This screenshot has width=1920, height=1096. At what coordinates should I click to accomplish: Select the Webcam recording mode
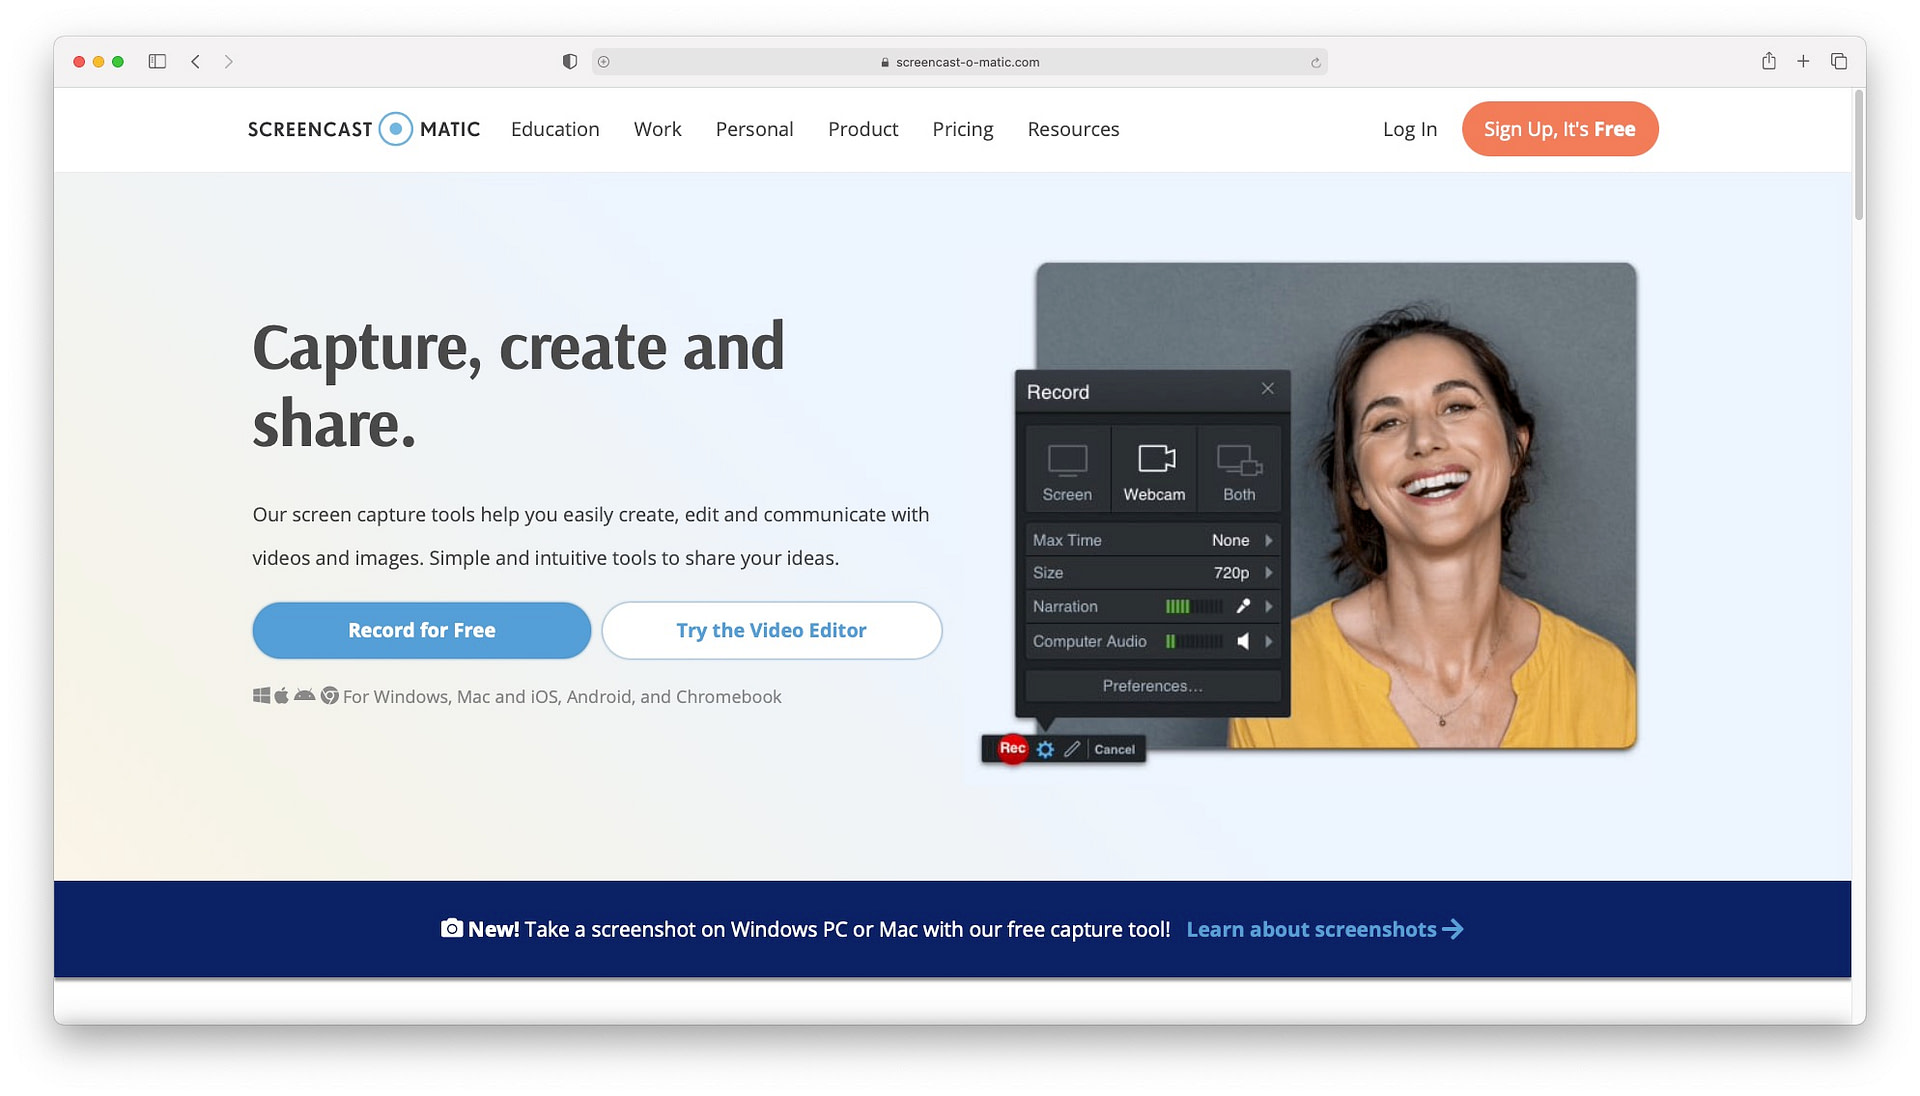coord(1153,468)
